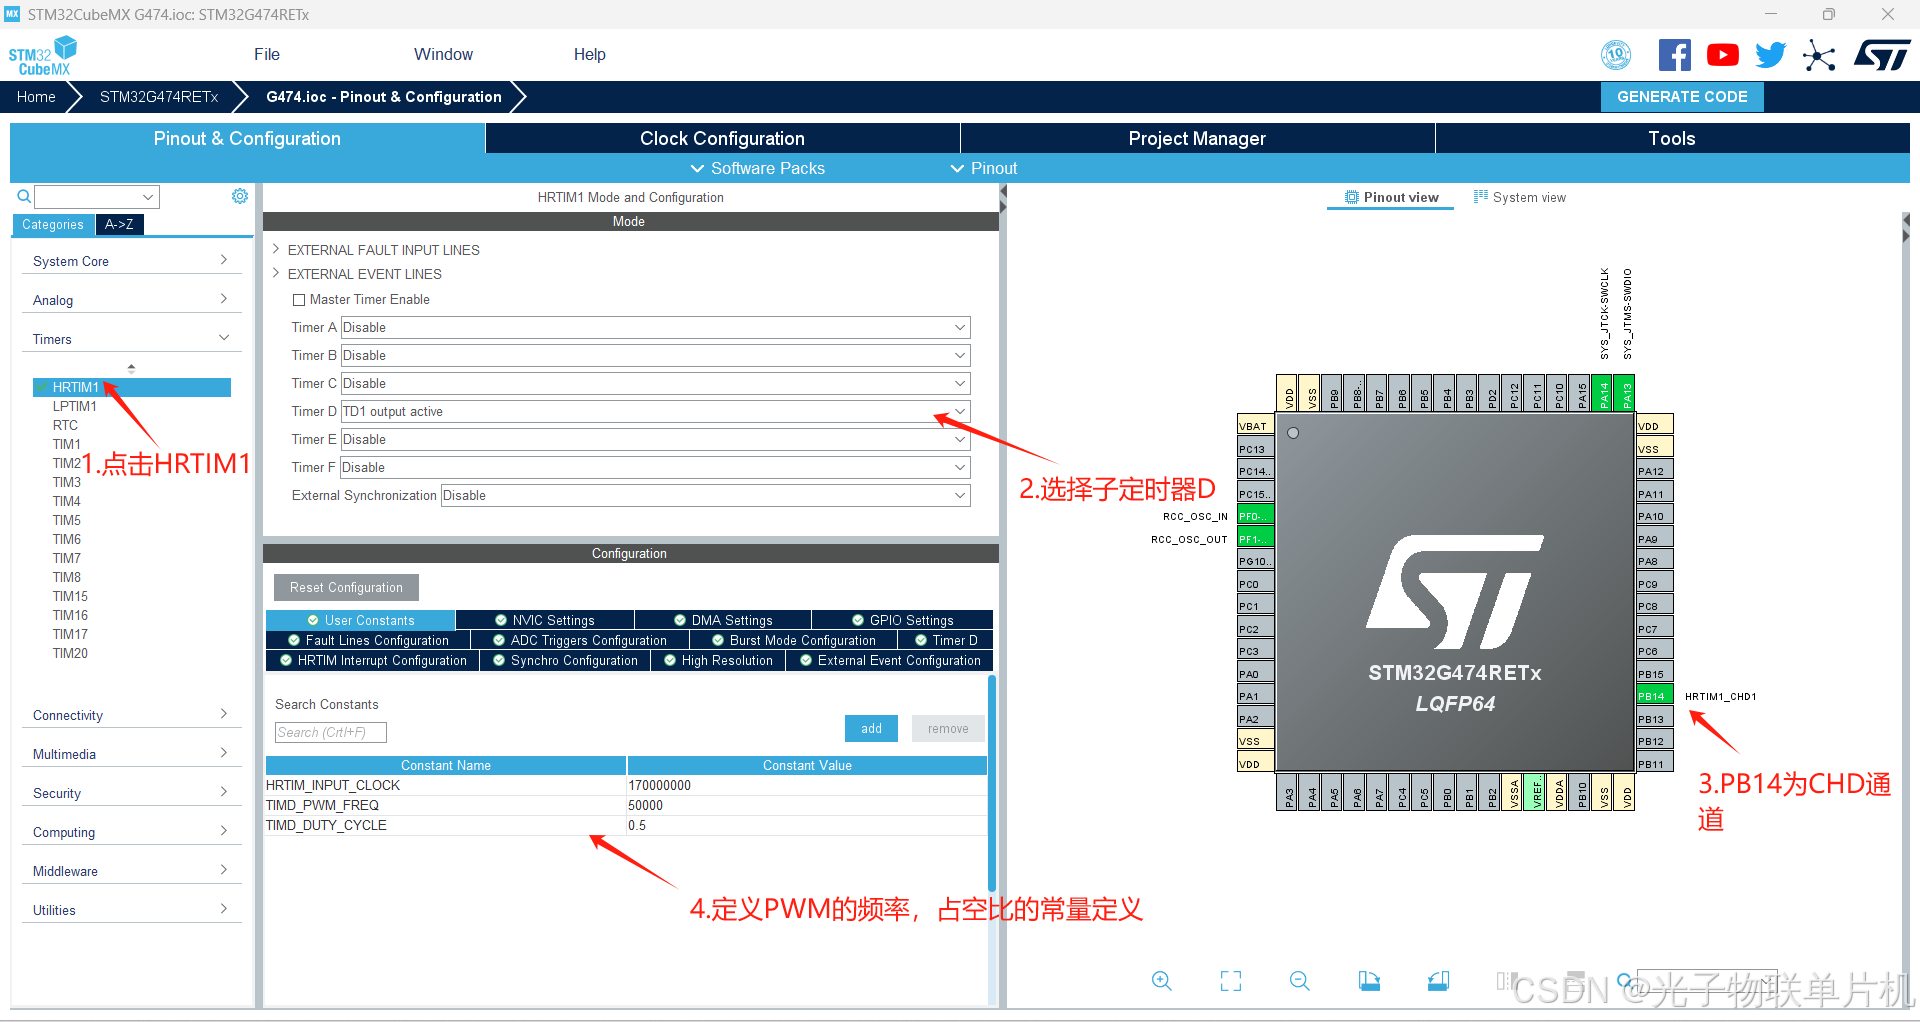The width and height of the screenshot is (1920, 1022).
Task: Open the ST community network icon
Action: pos(1819,55)
